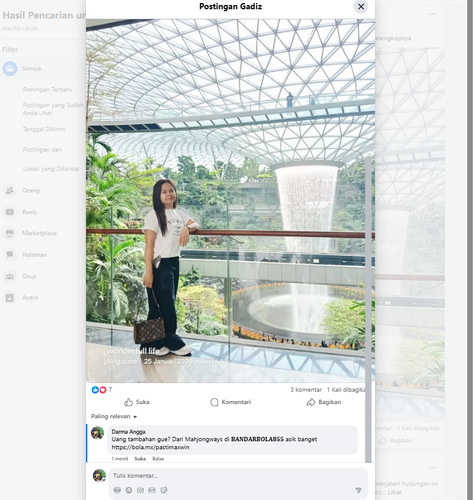
Task: Click the Acara calendar icon
Action: click(x=10, y=297)
